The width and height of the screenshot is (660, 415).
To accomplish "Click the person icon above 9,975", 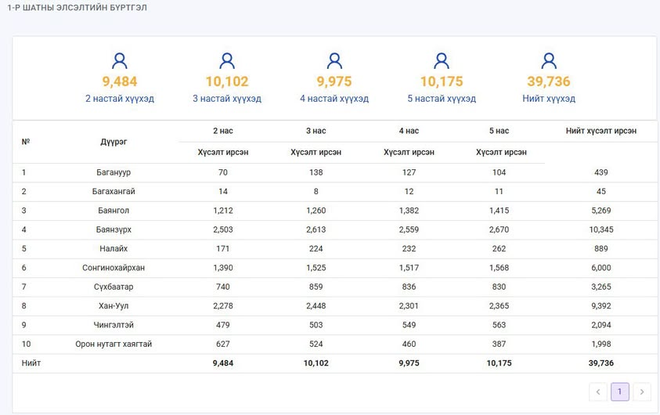I will (x=334, y=61).
